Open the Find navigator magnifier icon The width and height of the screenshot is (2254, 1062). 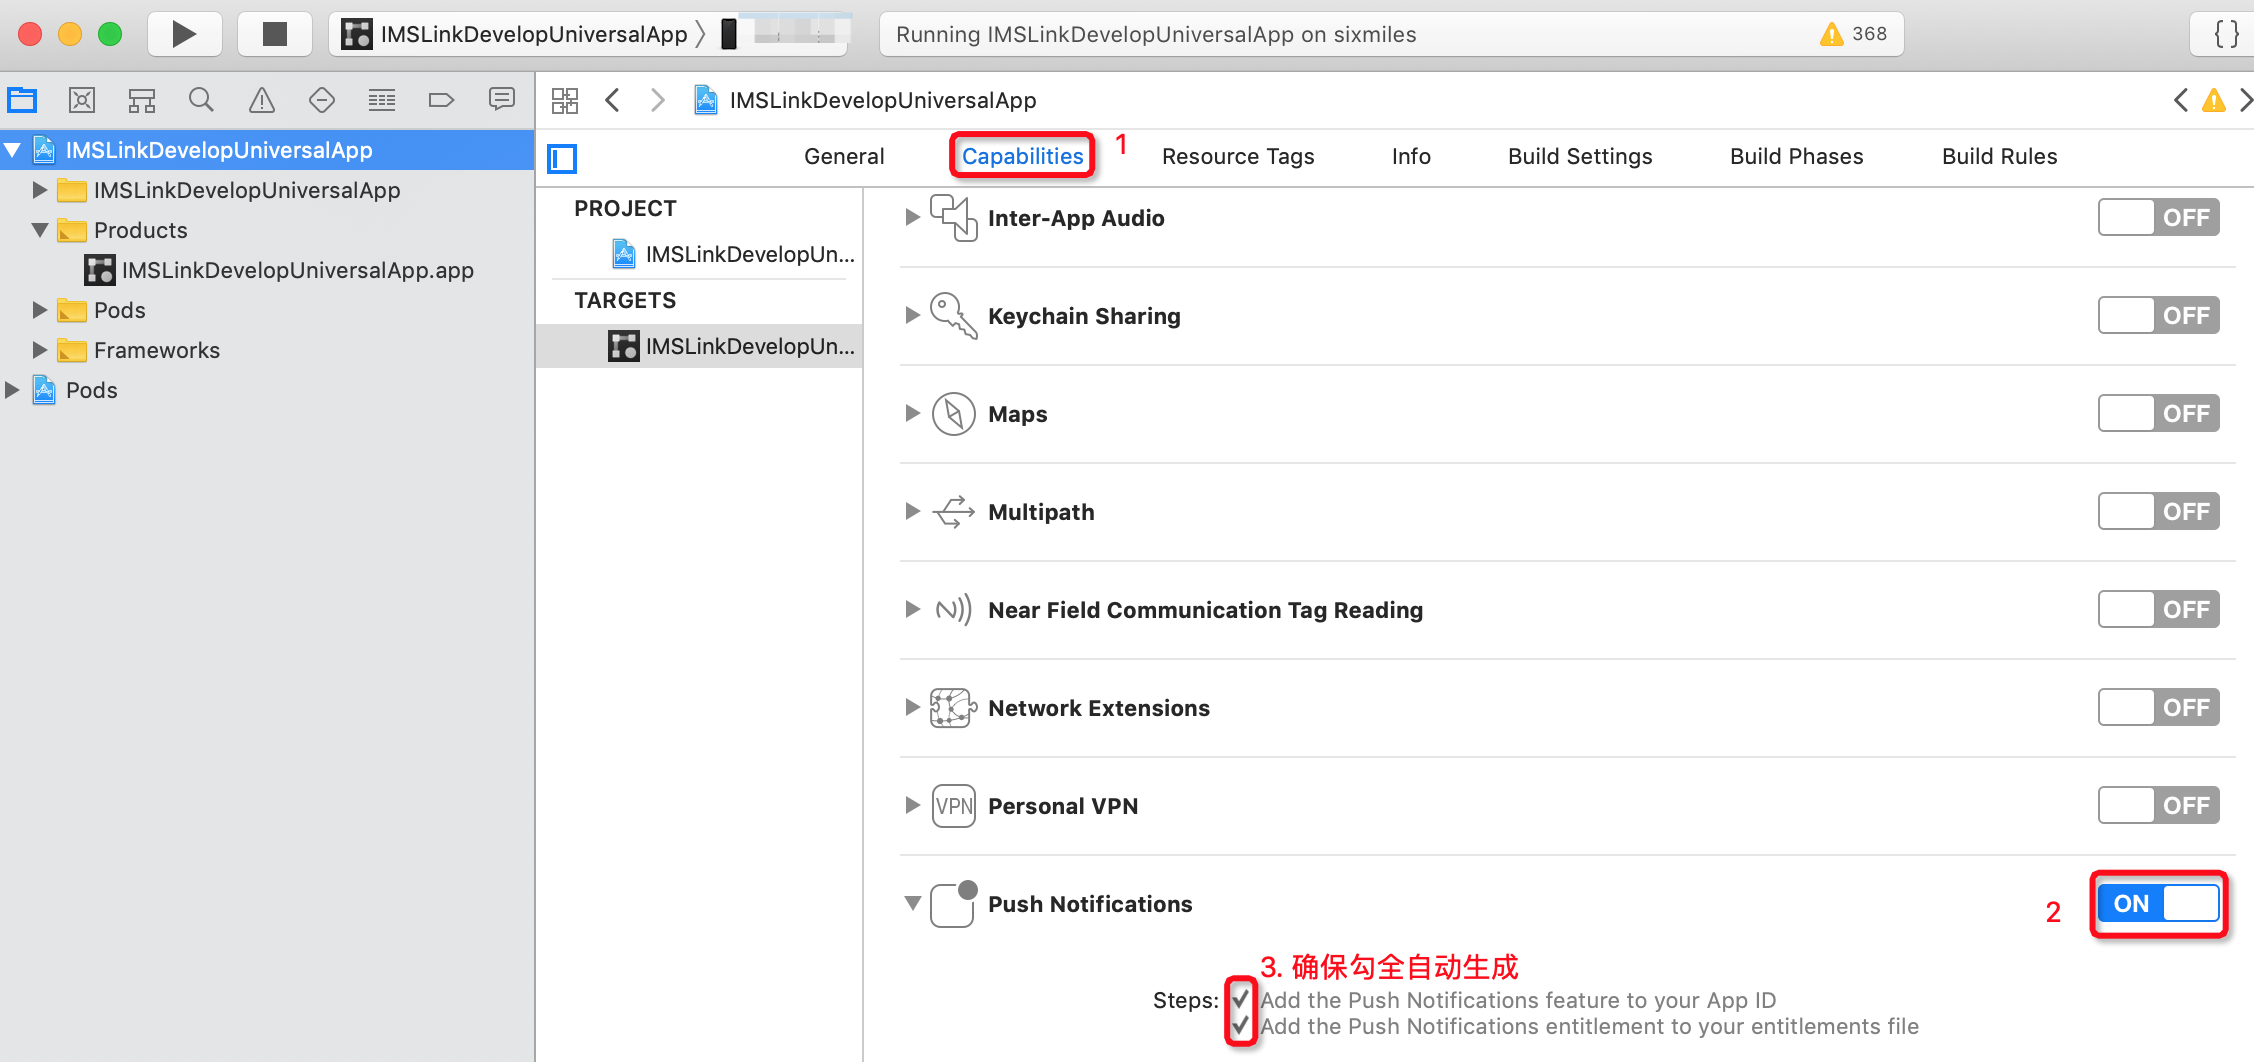pos(201,100)
